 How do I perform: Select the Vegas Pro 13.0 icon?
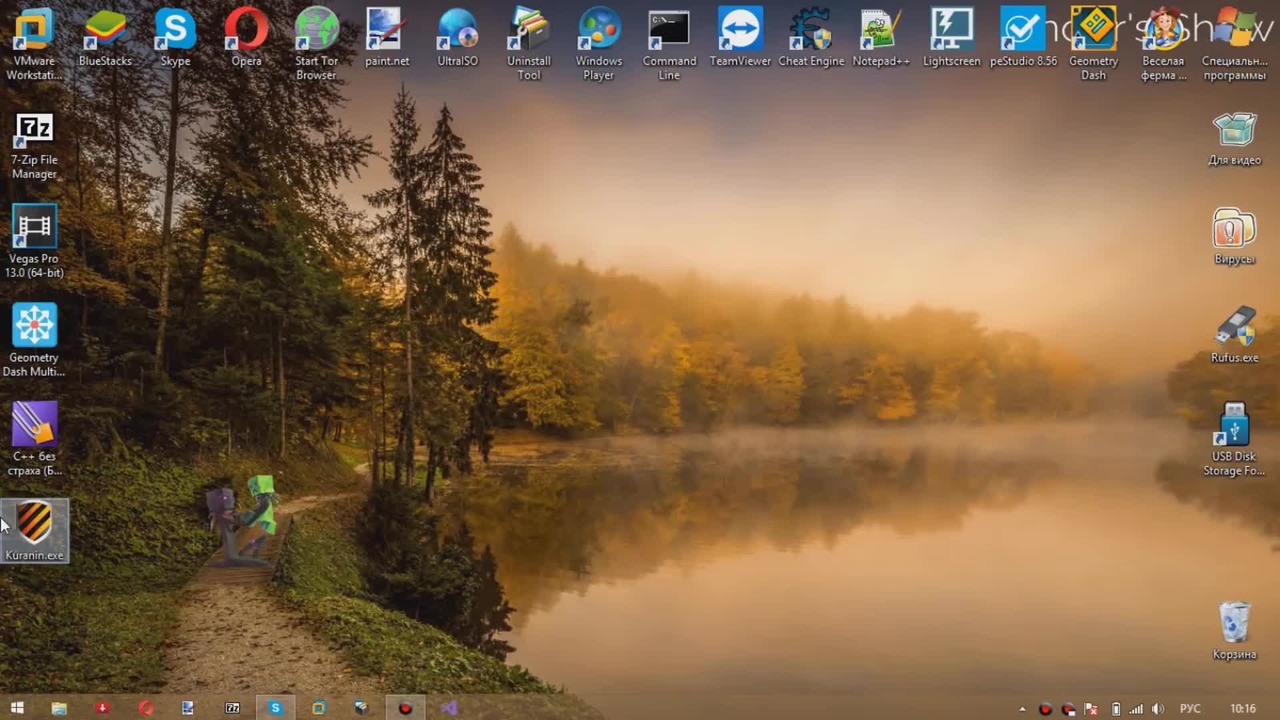click(x=34, y=241)
